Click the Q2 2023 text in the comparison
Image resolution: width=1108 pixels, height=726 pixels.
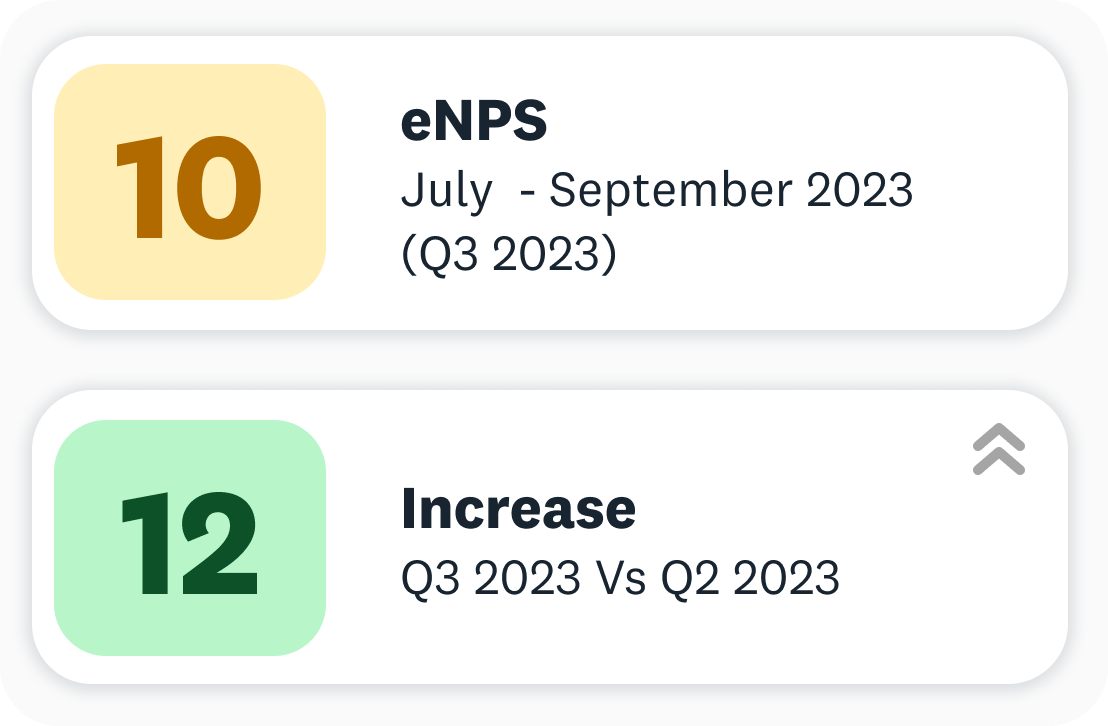pos(750,578)
